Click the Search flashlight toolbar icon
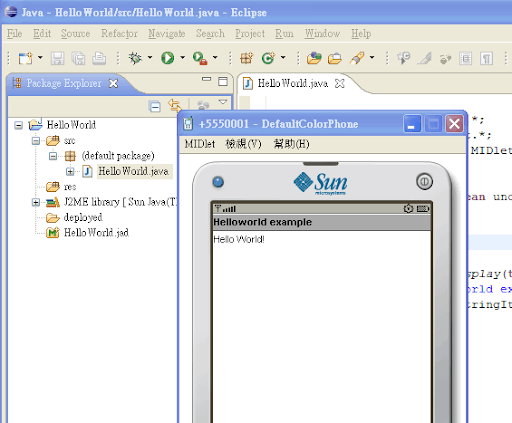 357,58
